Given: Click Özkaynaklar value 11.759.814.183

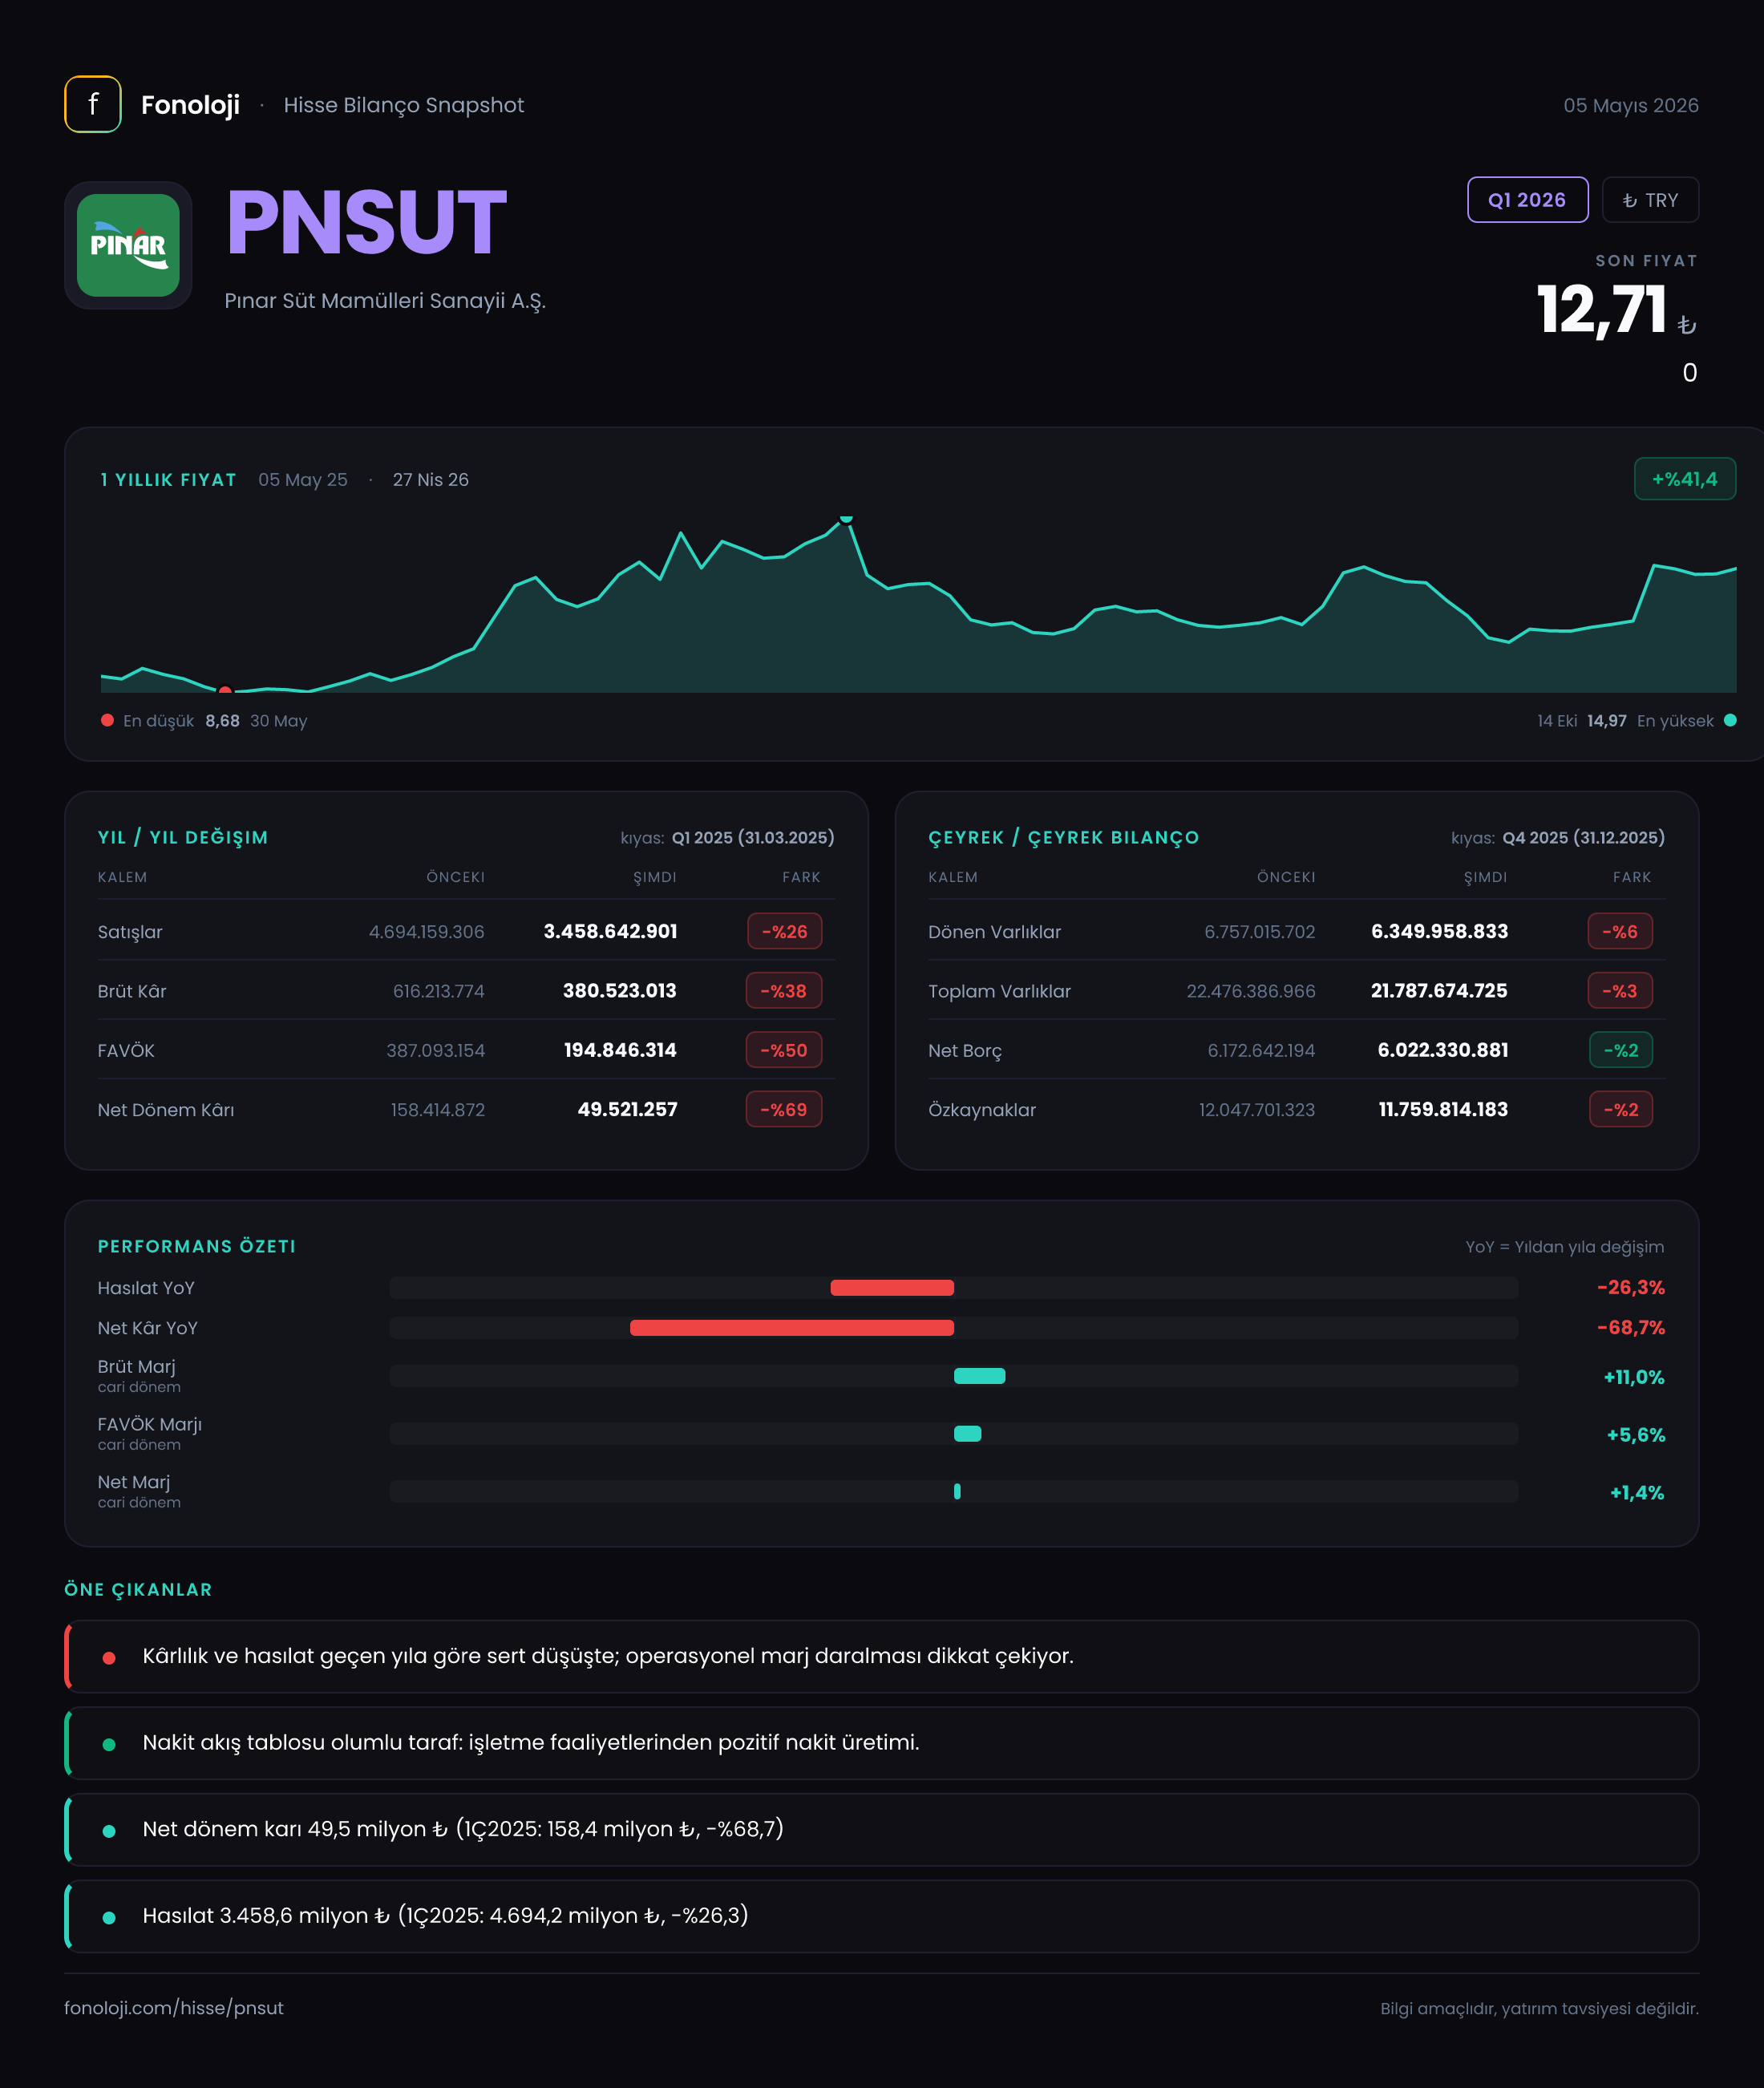Looking at the screenshot, I should coord(1443,1109).
